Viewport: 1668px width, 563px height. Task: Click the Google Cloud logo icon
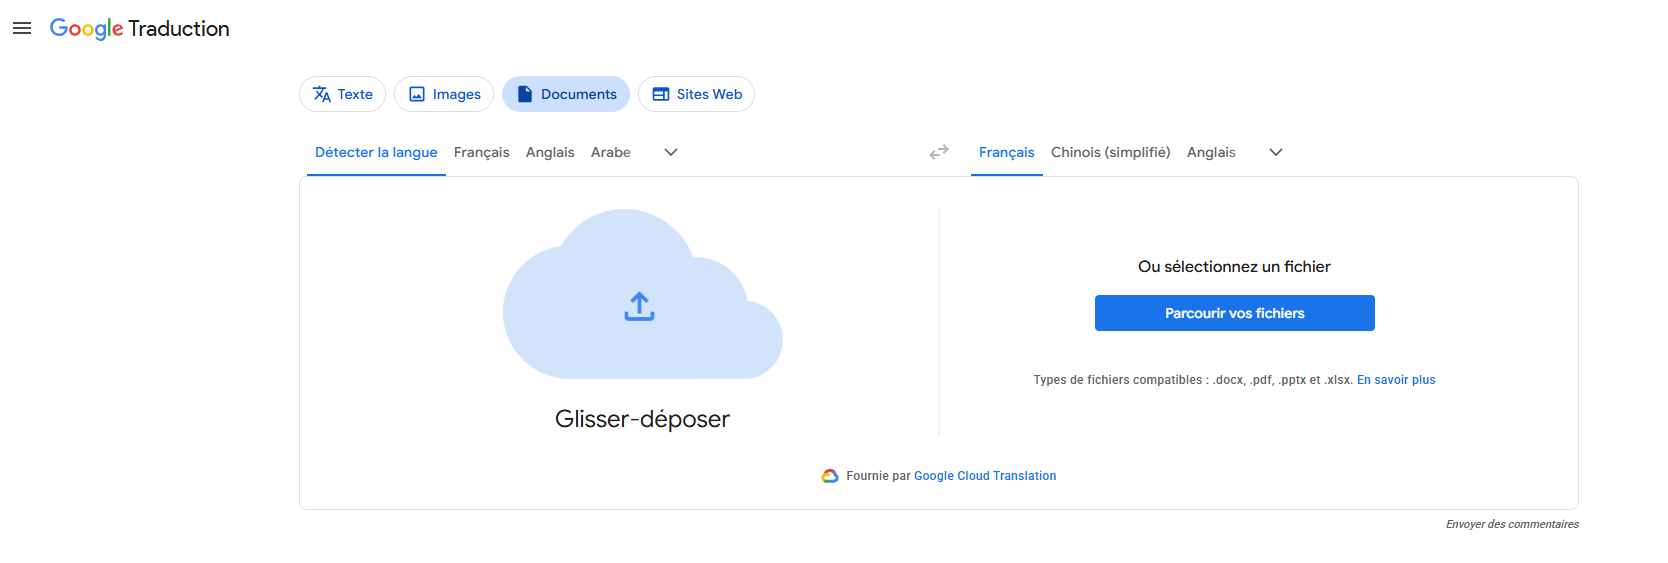[830, 476]
